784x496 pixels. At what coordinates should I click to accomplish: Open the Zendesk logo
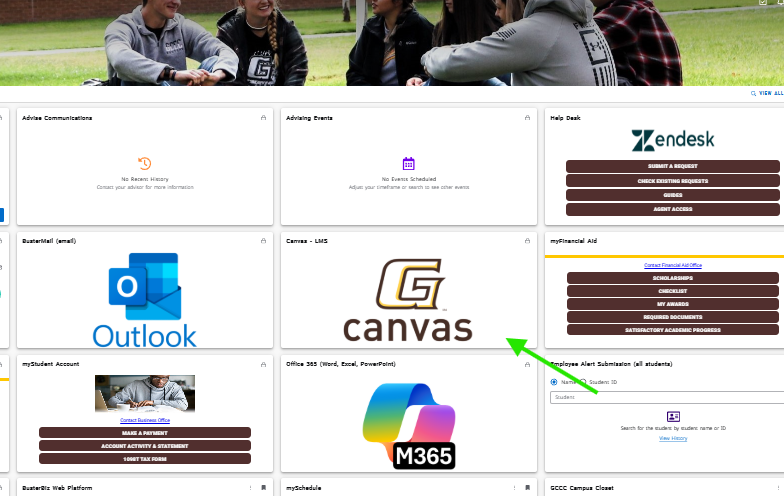point(672,140)
